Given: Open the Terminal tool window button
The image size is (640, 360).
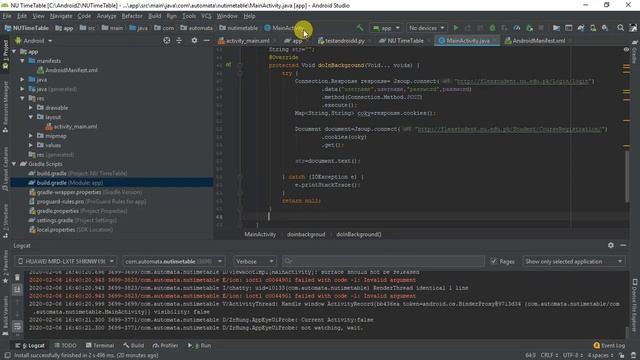Looking at the screenshot, I should 100,345.
